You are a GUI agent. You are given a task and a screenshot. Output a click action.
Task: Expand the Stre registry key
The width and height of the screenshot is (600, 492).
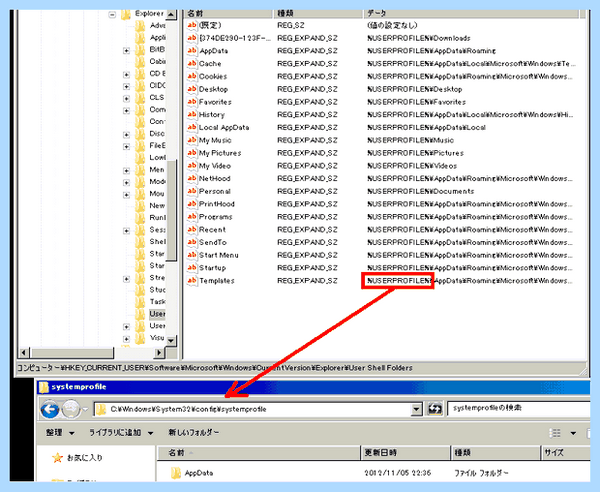[x=126, y=279]
